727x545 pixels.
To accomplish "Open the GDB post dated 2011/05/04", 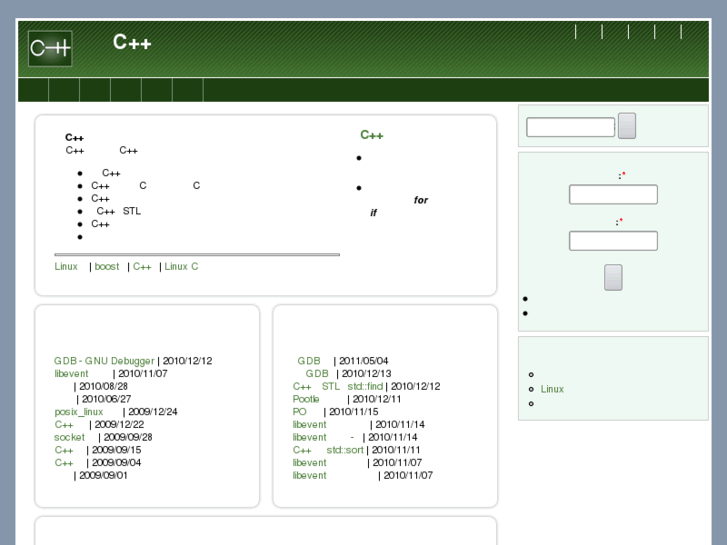I will tap(309, 361).
